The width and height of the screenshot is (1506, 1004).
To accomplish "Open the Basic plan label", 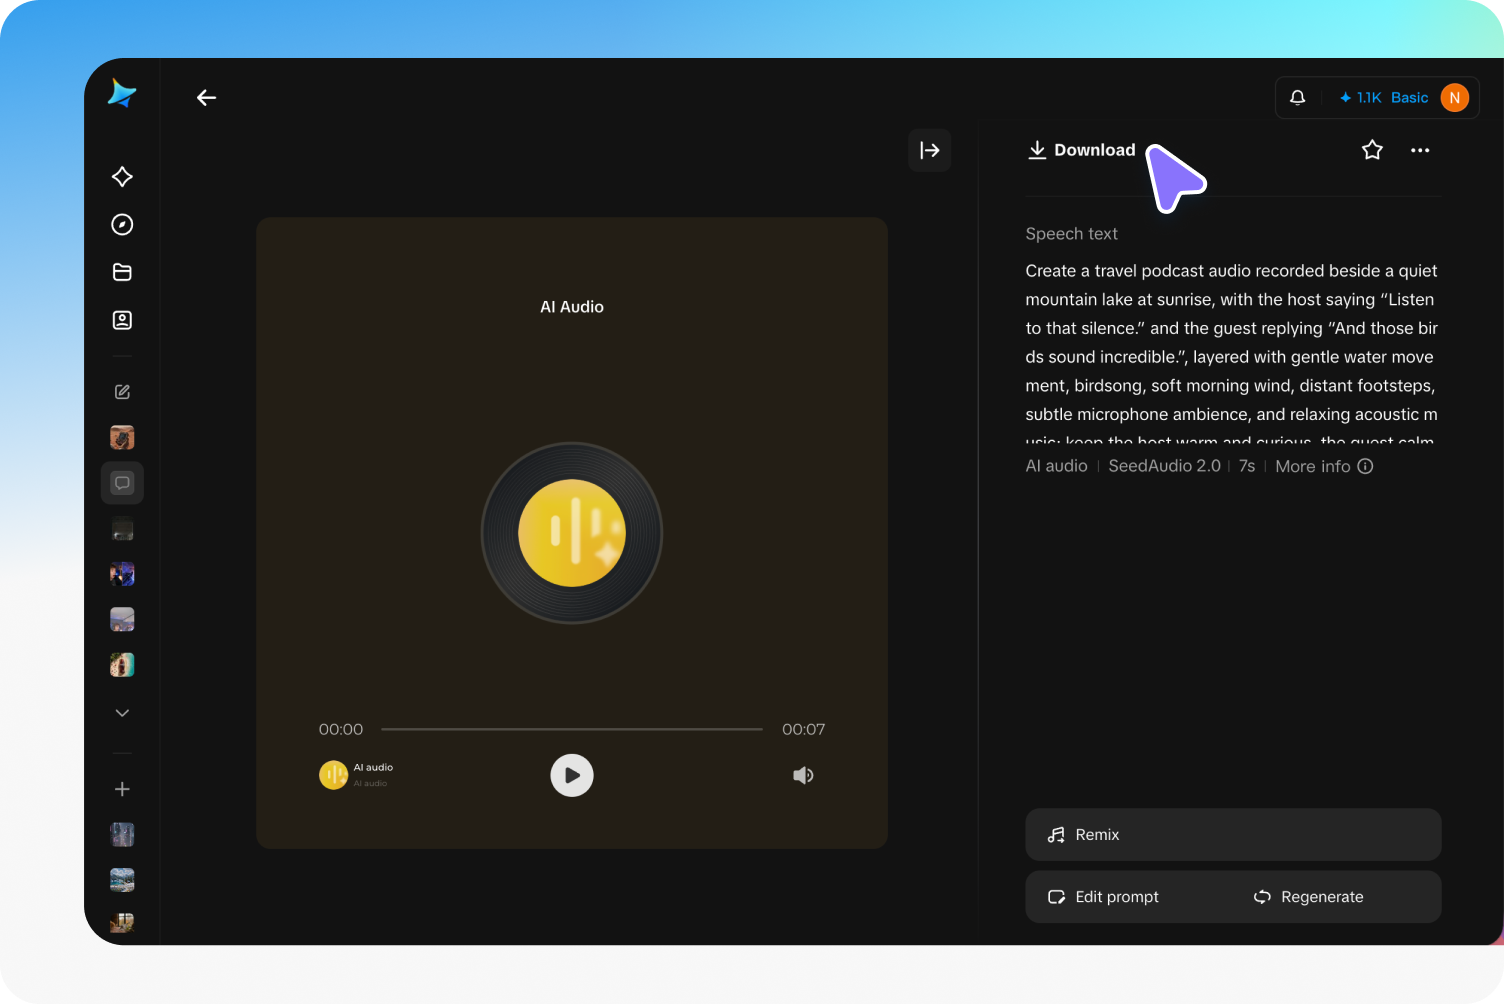I will [1409, 97].
